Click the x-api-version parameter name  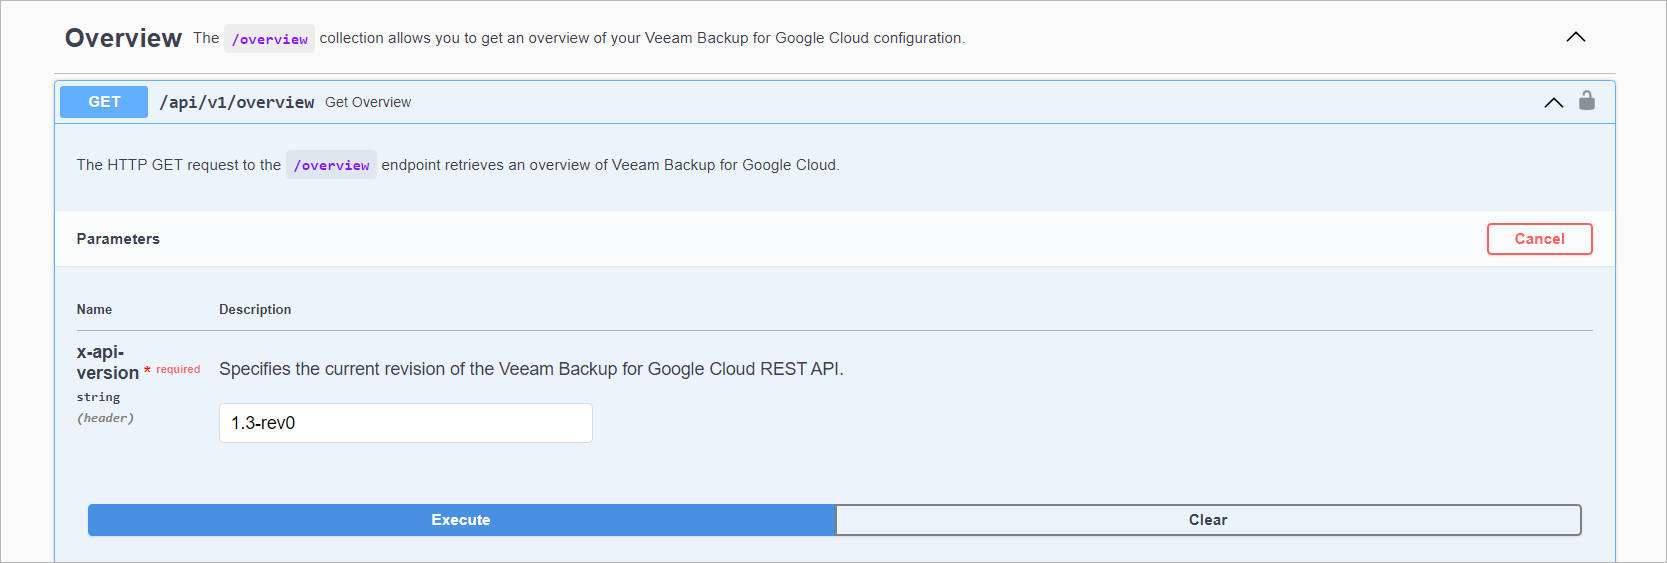(106, 363)
